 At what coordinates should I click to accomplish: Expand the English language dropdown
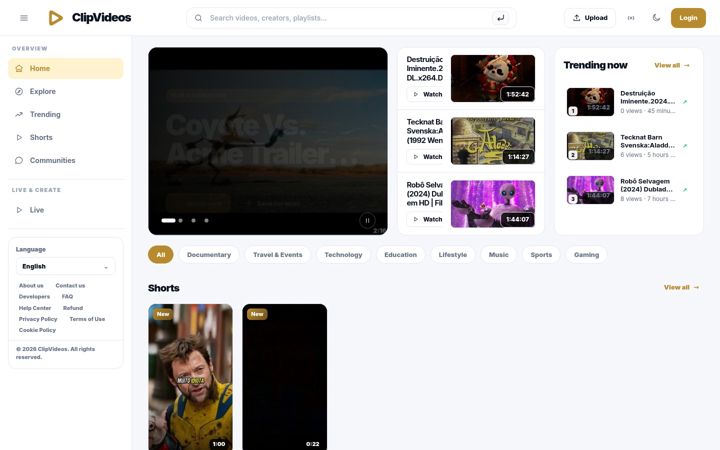pos(66,266)
